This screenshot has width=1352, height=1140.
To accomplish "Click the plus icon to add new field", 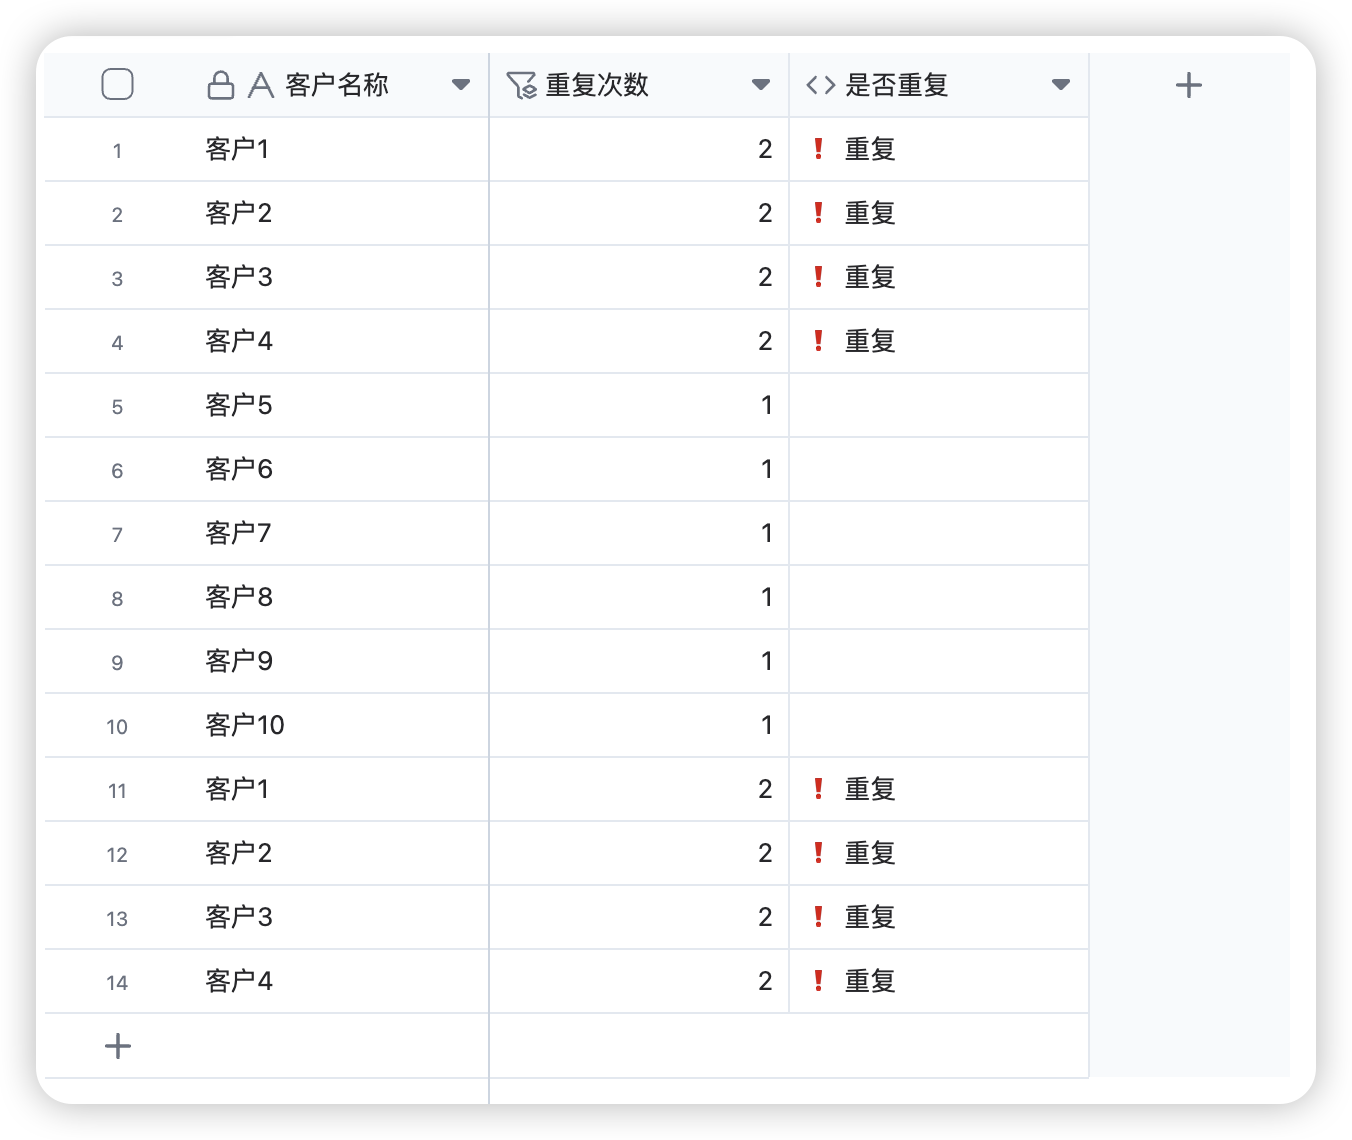I will click(1189, 84).
